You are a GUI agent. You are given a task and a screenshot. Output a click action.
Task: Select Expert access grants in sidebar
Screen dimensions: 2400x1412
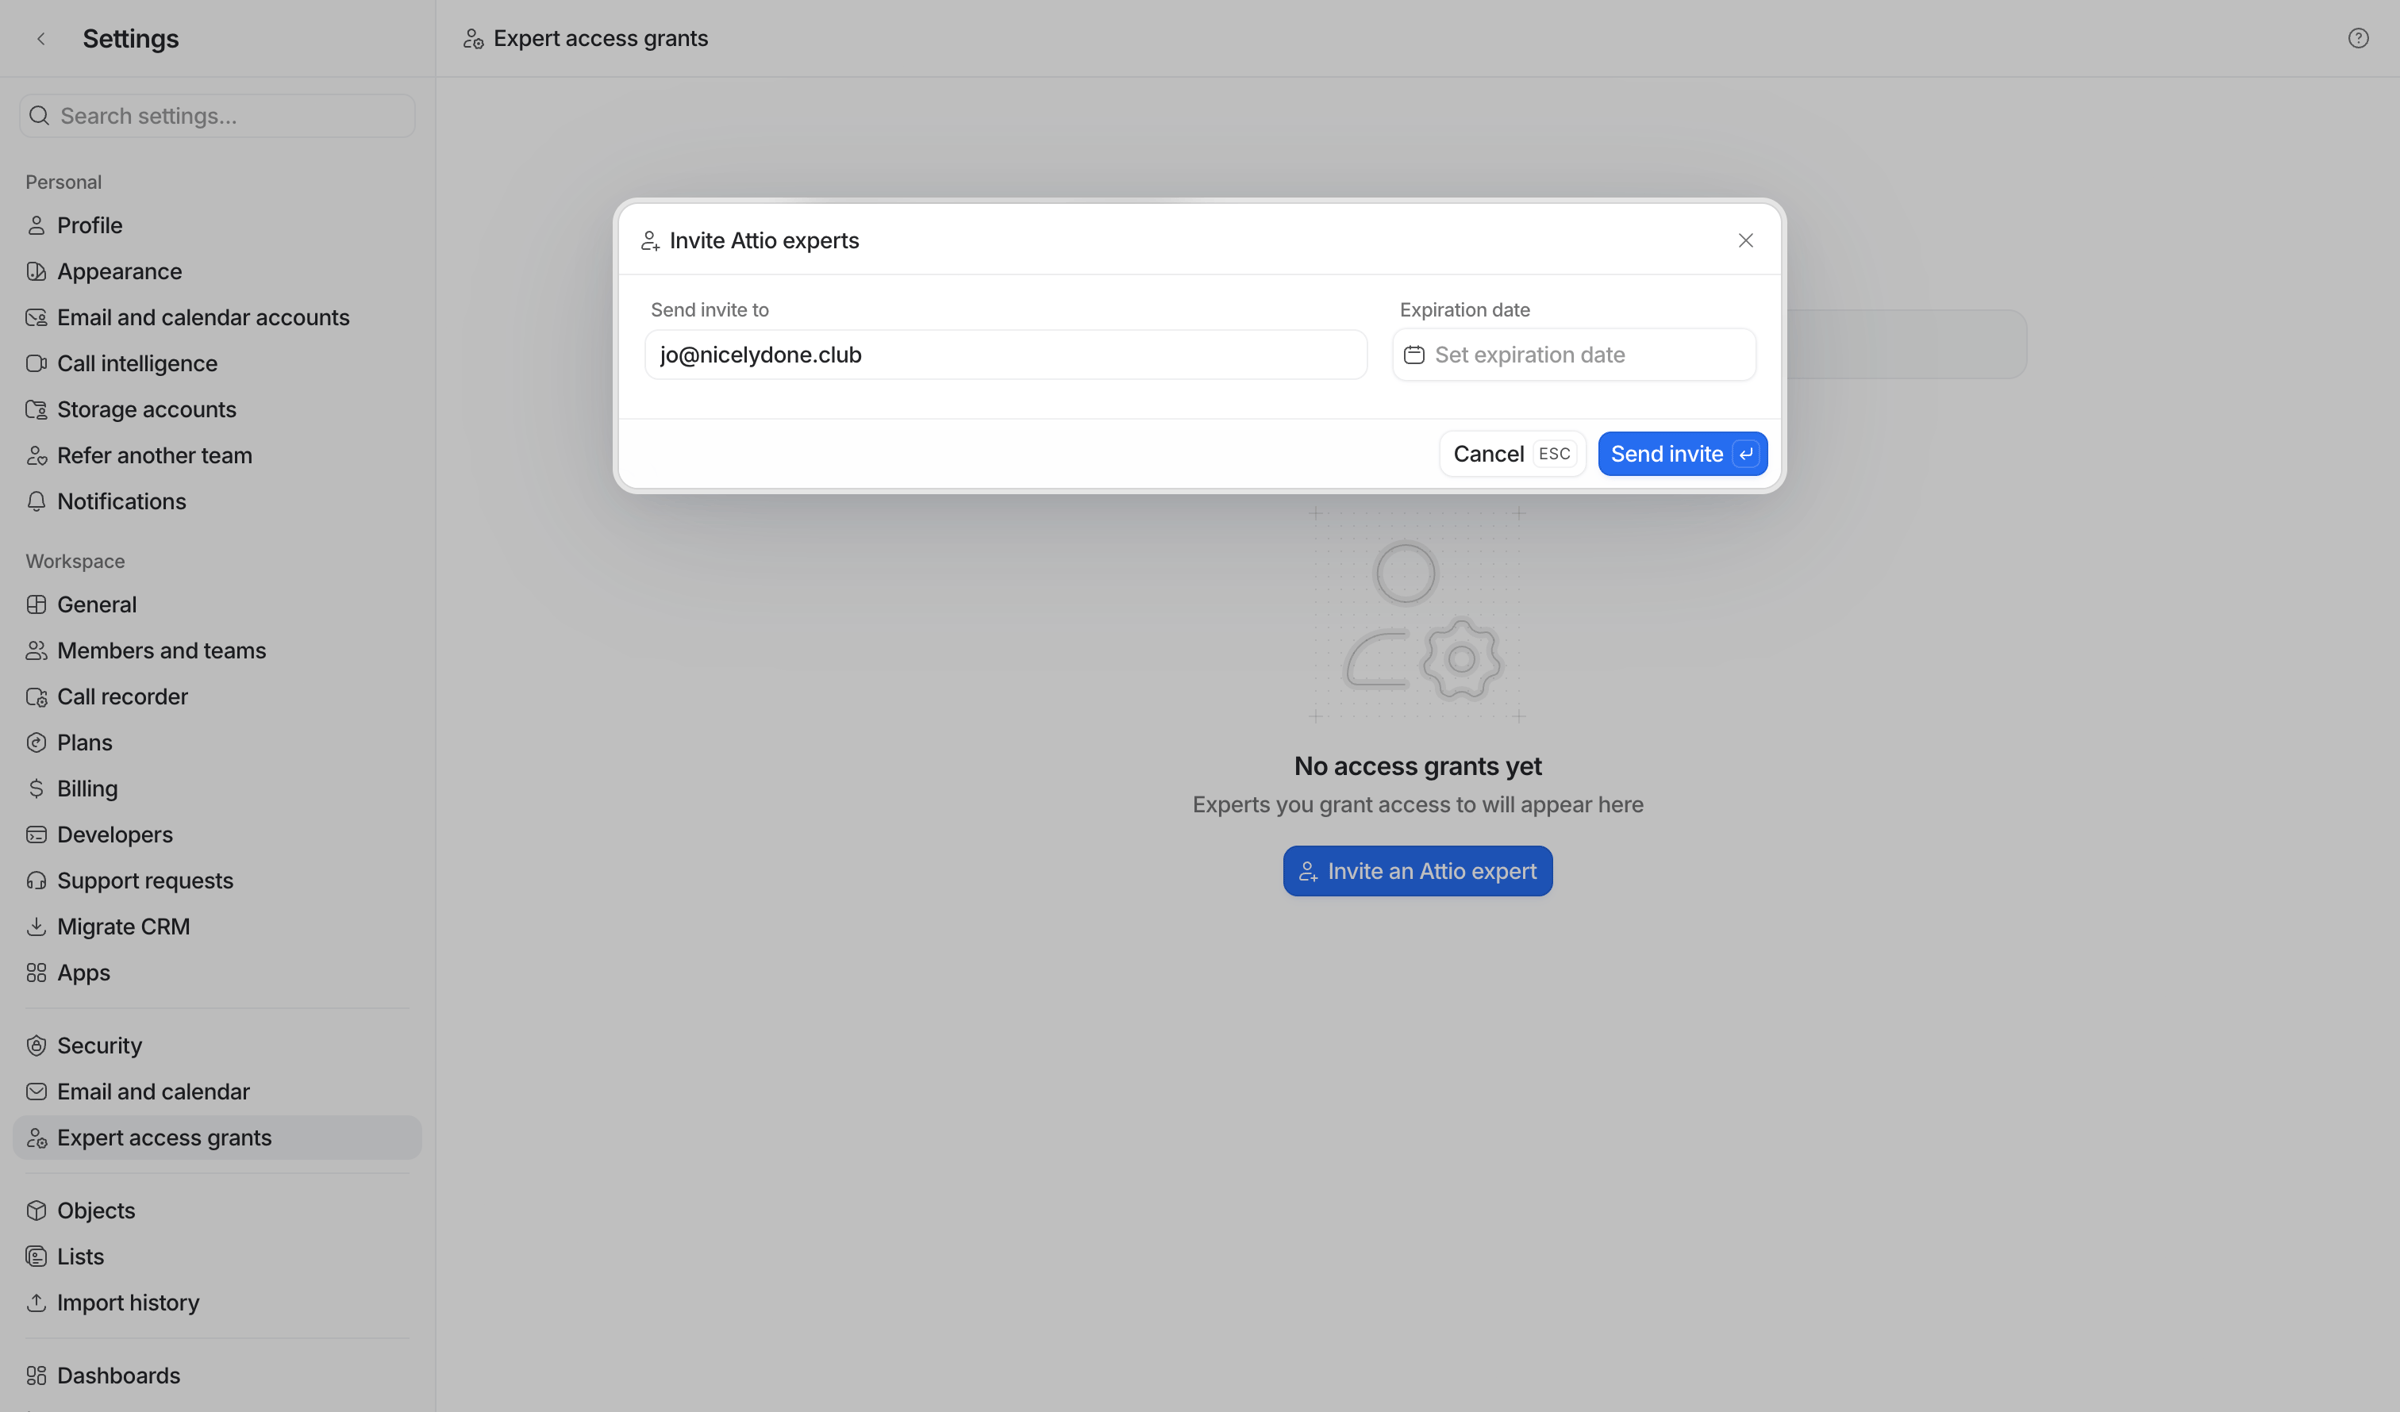pos(217,1138)
